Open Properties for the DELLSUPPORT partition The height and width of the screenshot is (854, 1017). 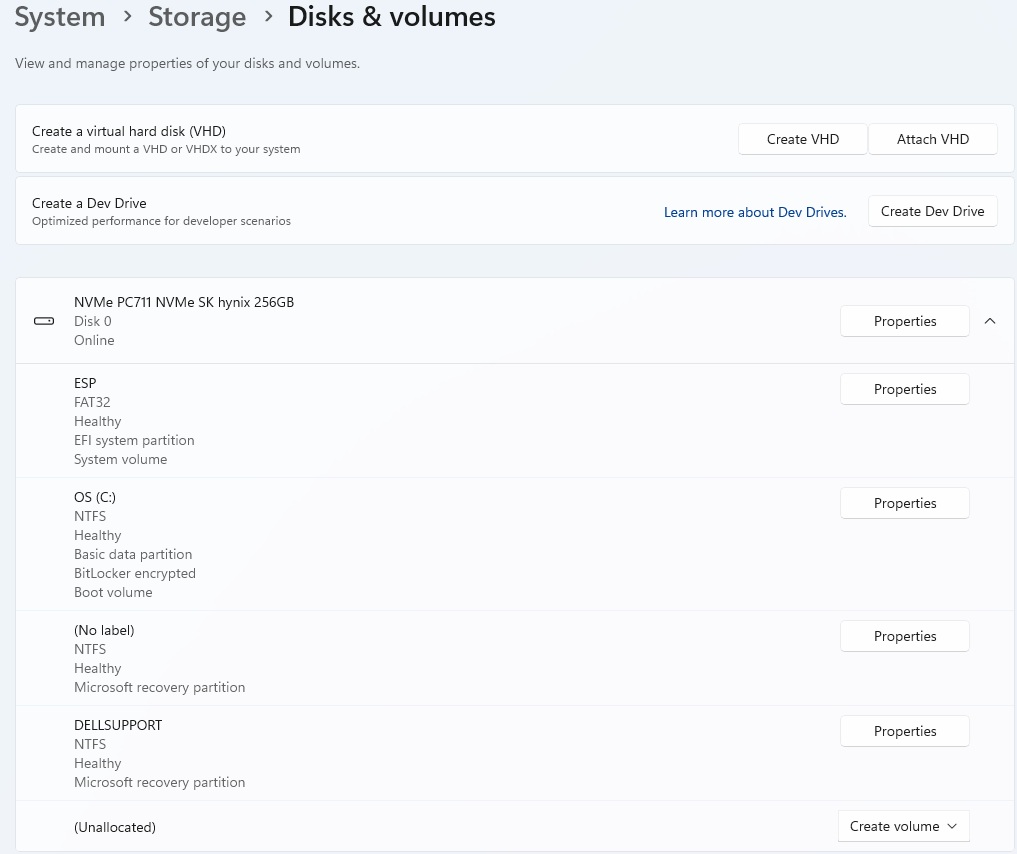pyautogui.click(x=904, y=731)
